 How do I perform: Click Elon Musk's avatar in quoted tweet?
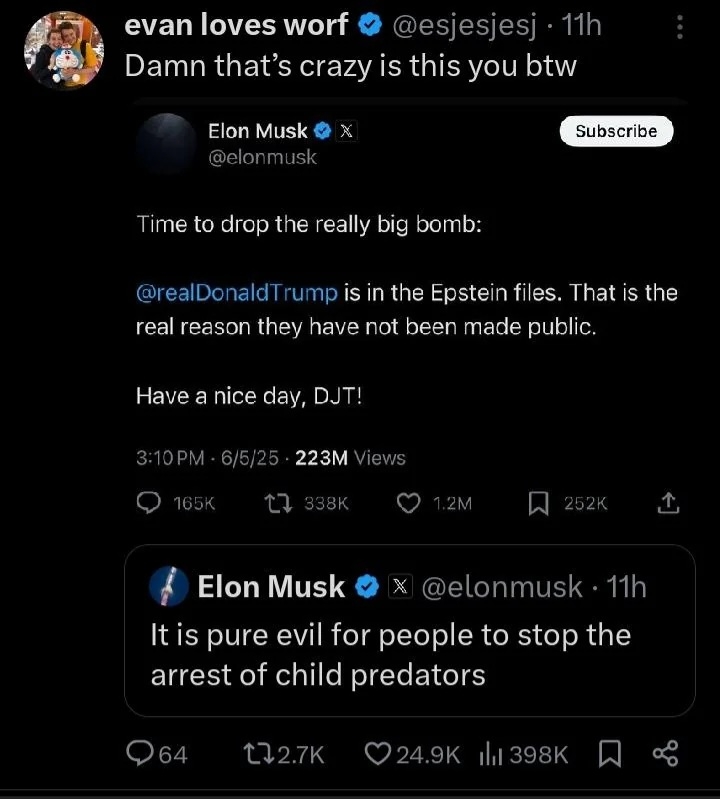[x=169, y=587]
